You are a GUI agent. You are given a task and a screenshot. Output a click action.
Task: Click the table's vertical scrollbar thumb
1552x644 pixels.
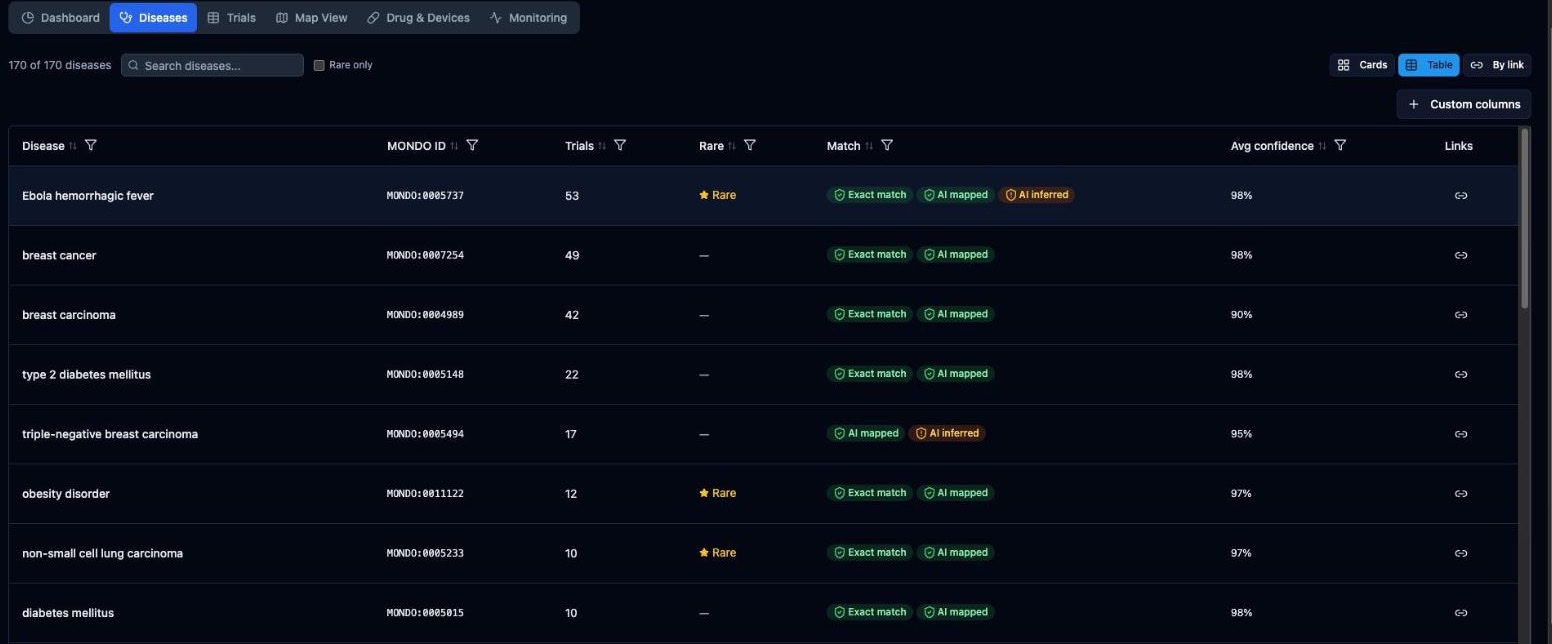pos(1525,218)
